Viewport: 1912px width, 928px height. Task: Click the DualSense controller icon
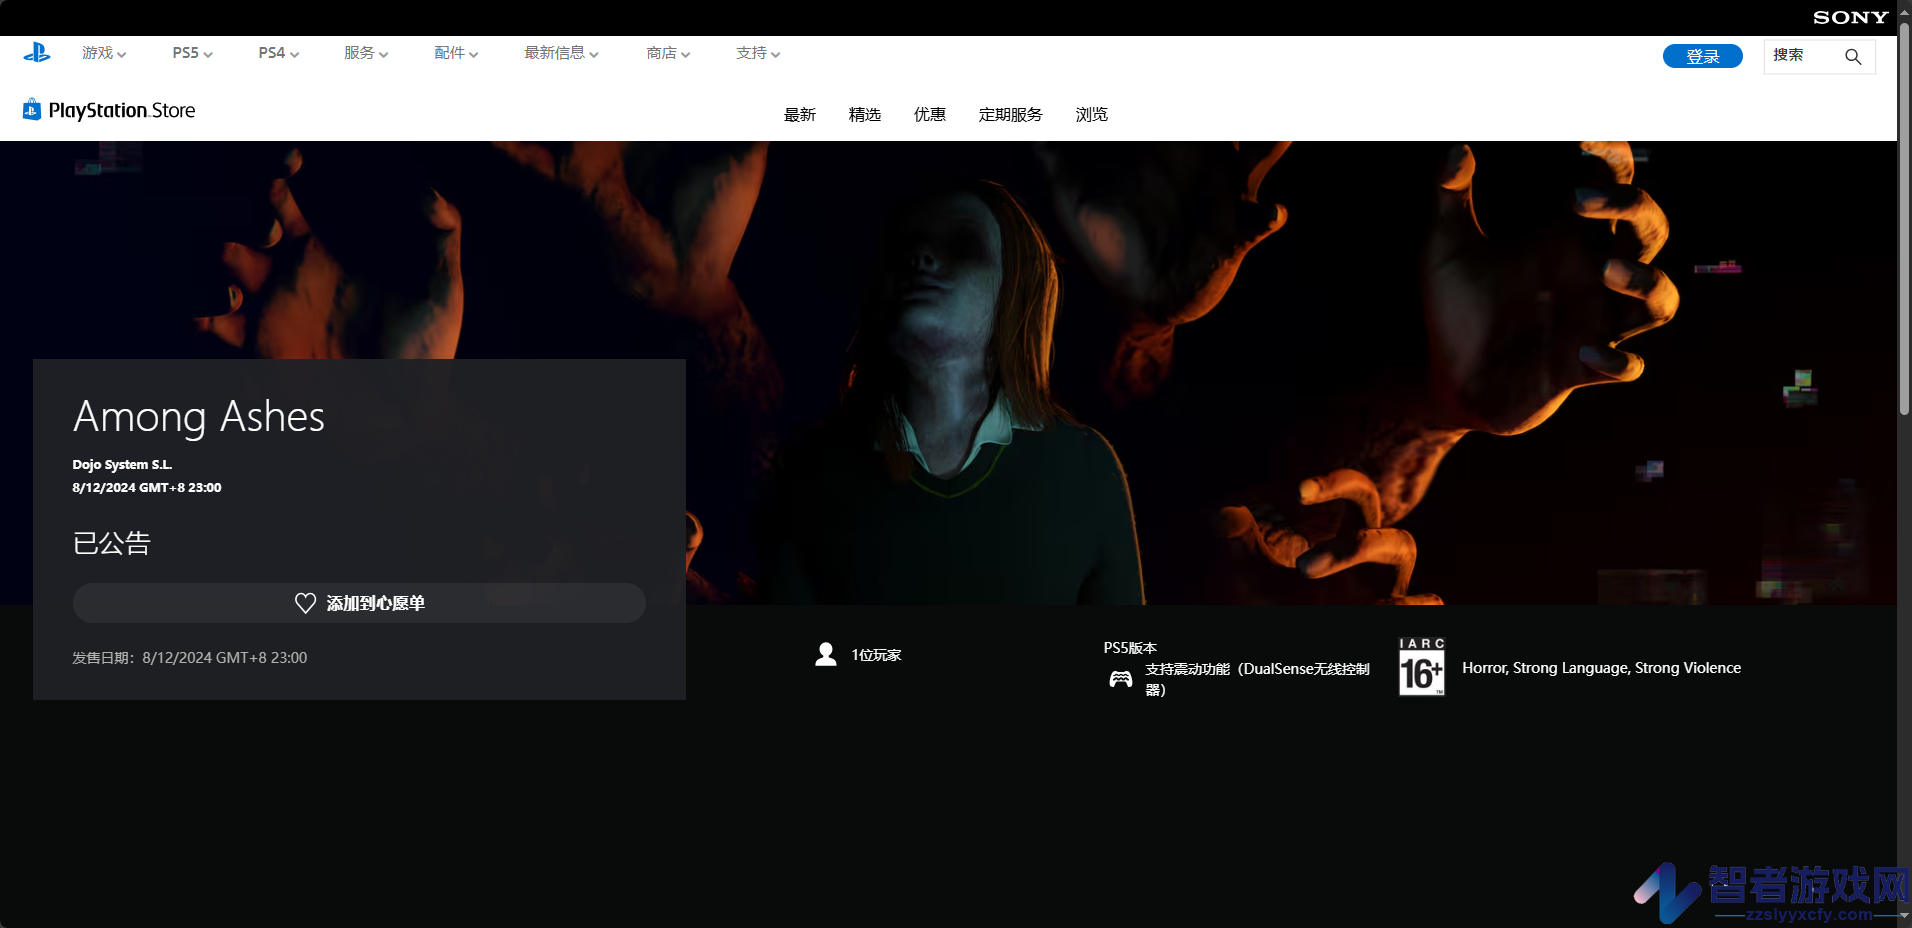1121,679
